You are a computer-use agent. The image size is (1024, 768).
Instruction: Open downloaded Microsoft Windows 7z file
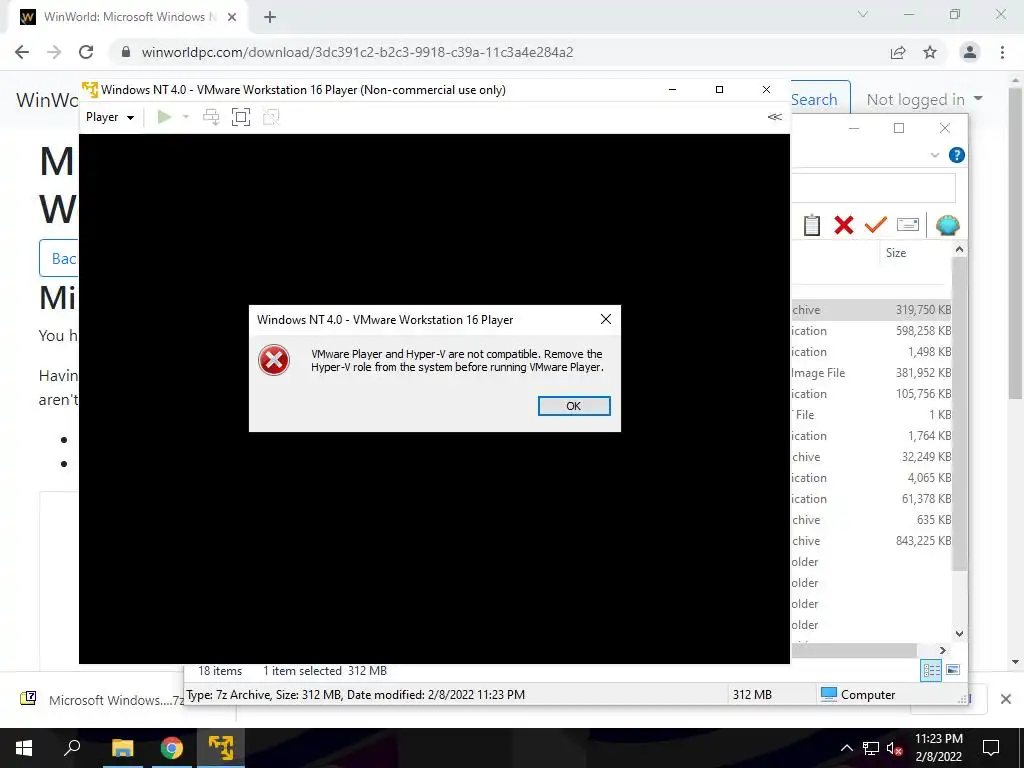103,699
